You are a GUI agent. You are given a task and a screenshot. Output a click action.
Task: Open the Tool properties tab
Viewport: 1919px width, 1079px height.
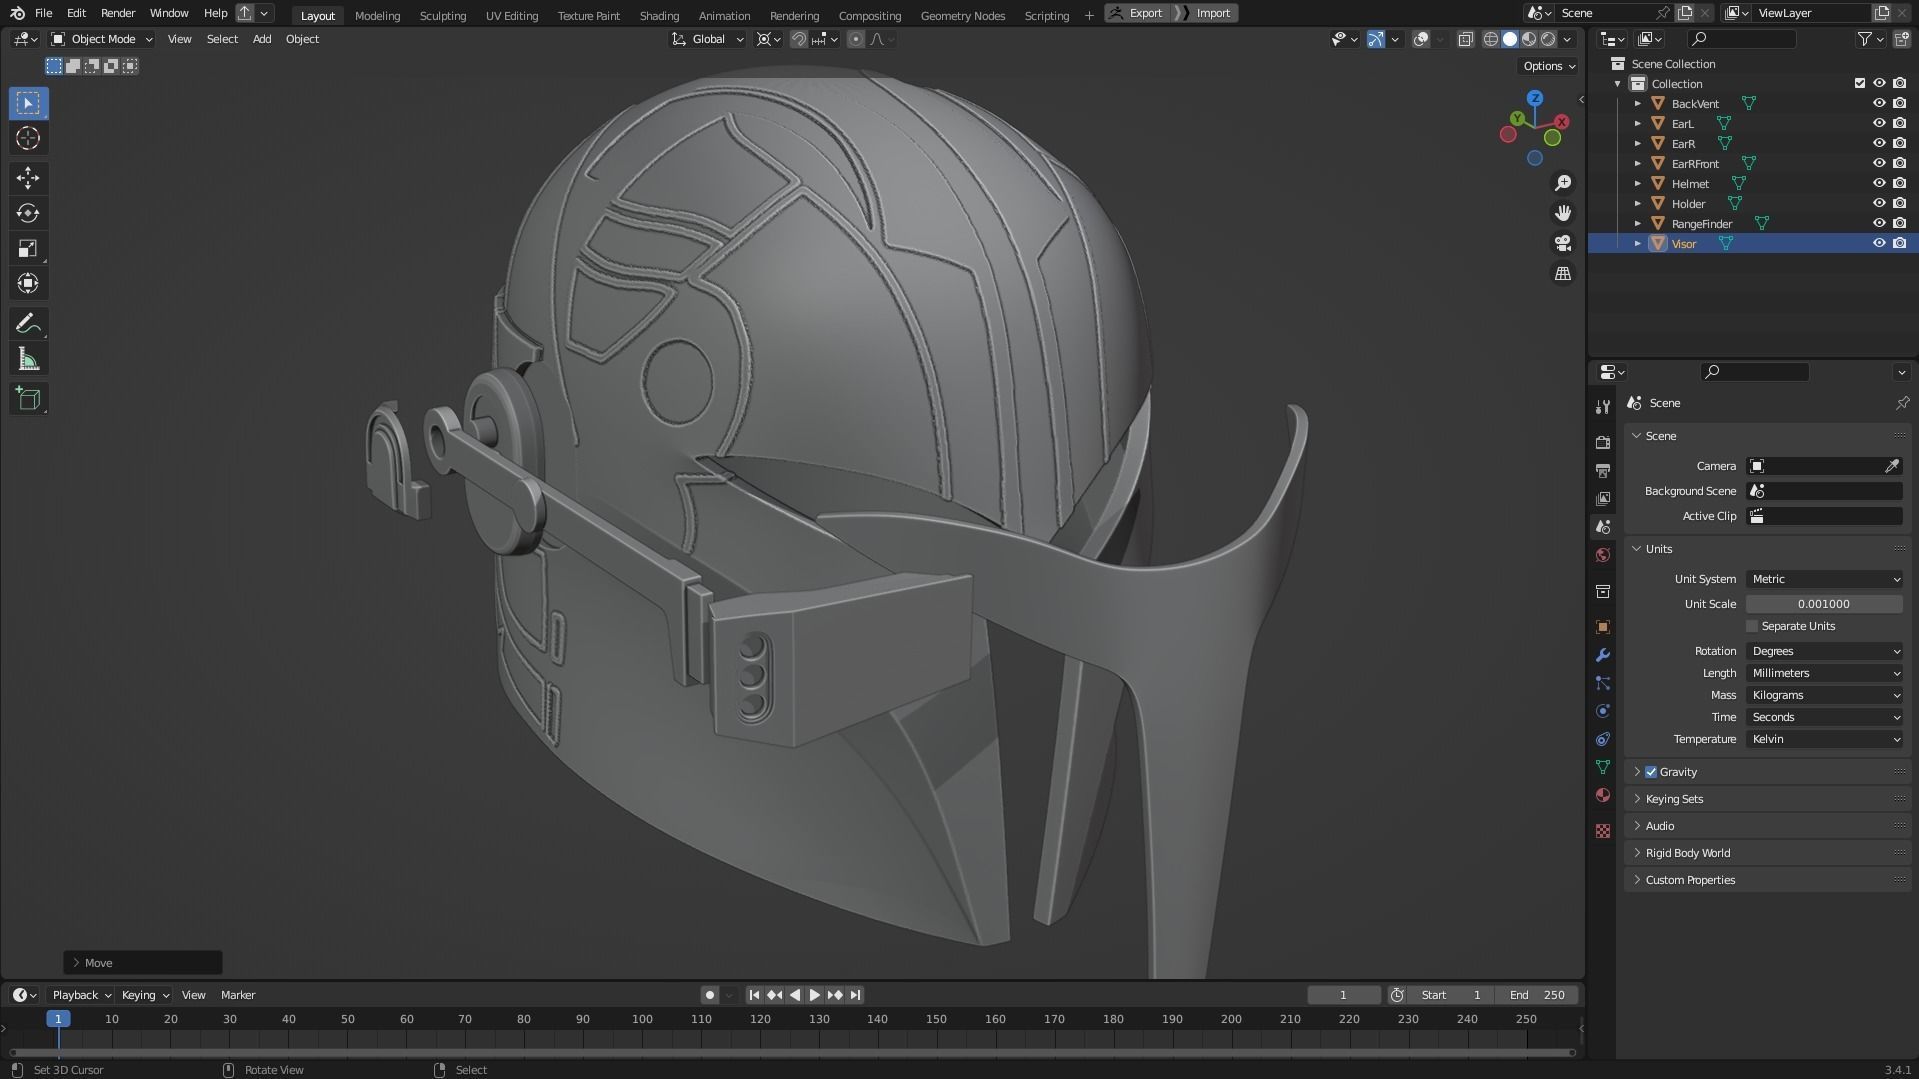tap(1603, 407)
